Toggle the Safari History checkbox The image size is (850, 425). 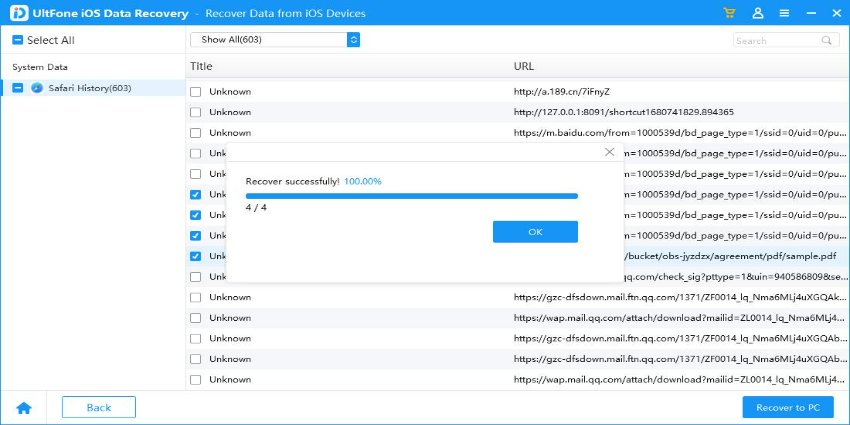pyautogui.click(x=18, y=88)
